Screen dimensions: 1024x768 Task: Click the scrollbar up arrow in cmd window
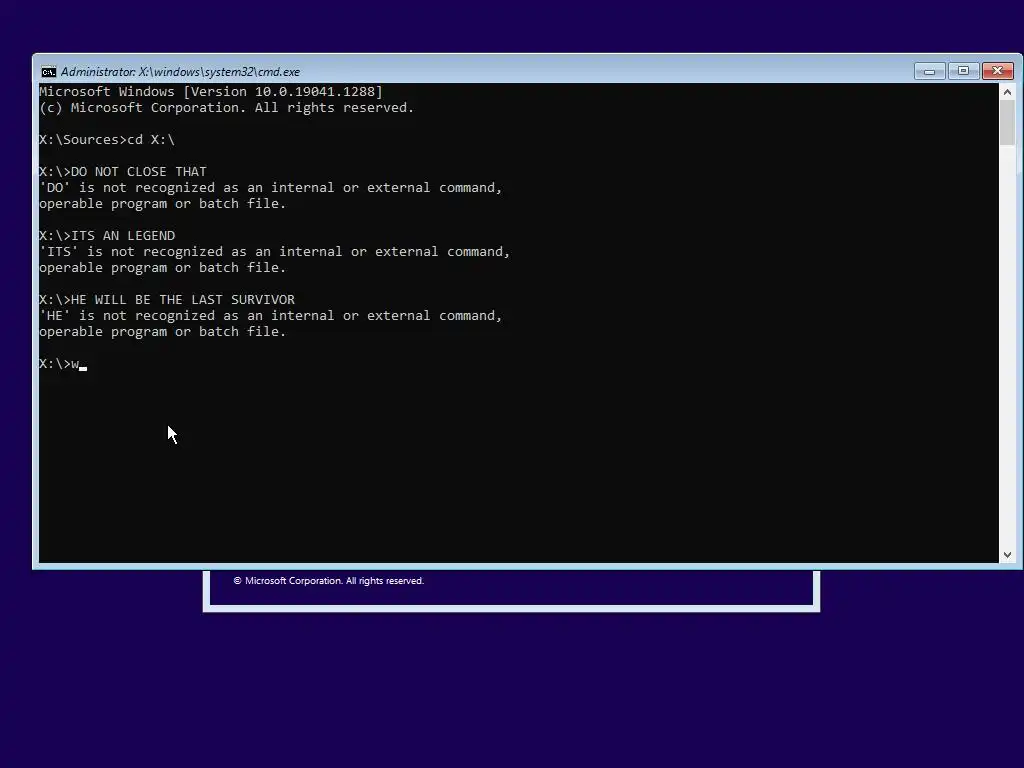pyautogui.click(x=1007, y=92)
